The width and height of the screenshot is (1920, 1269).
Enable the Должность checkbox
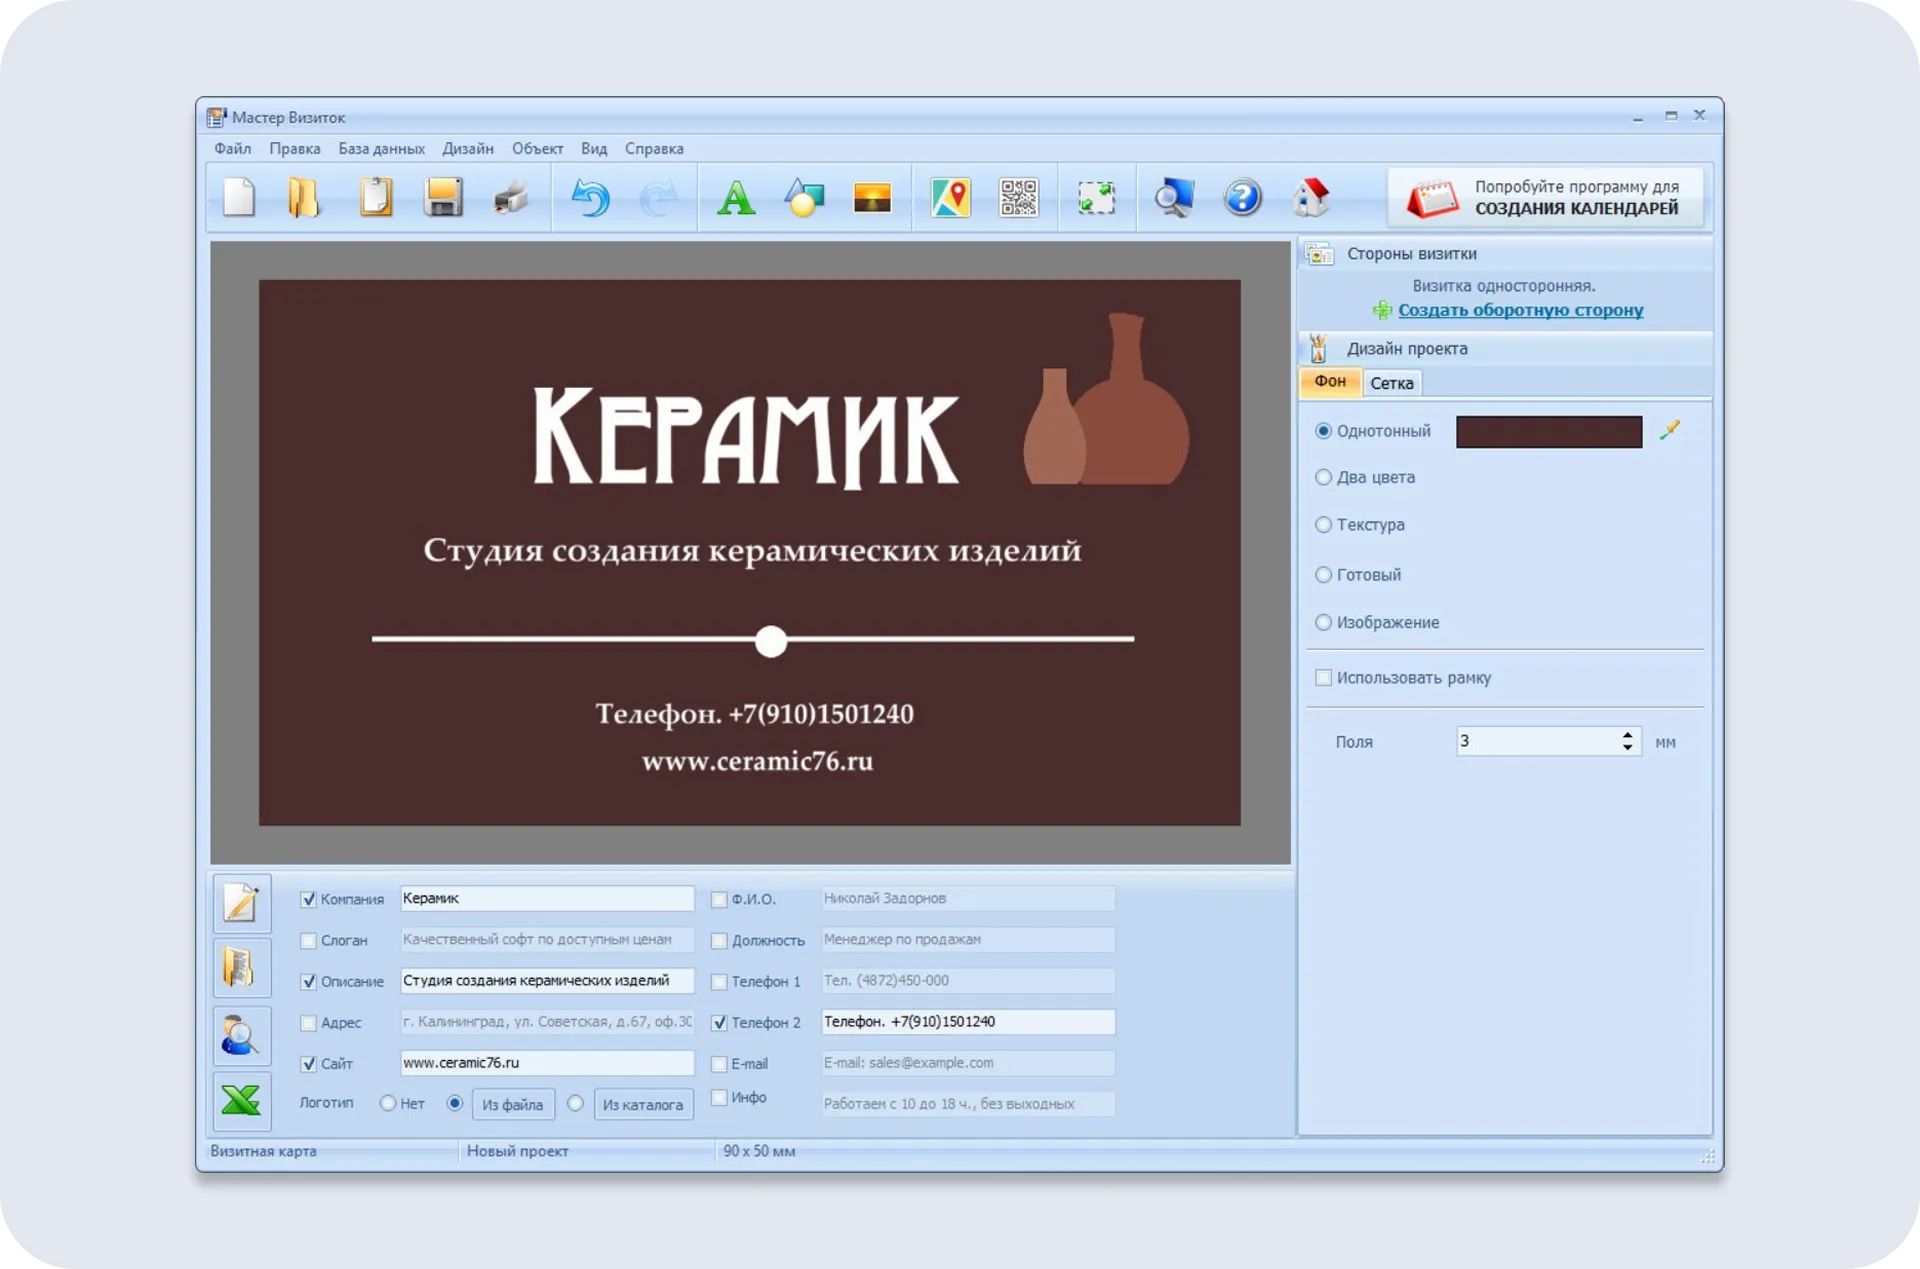click(718, 940)
